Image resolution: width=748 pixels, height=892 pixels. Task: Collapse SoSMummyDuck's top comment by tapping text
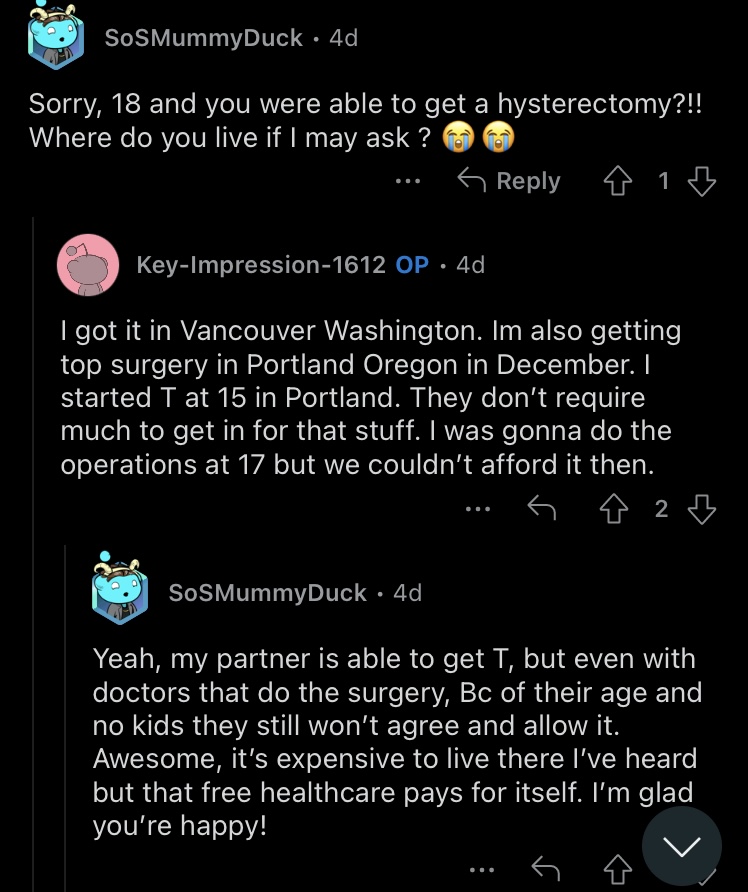pyautogui.click(x=366, y=121)
